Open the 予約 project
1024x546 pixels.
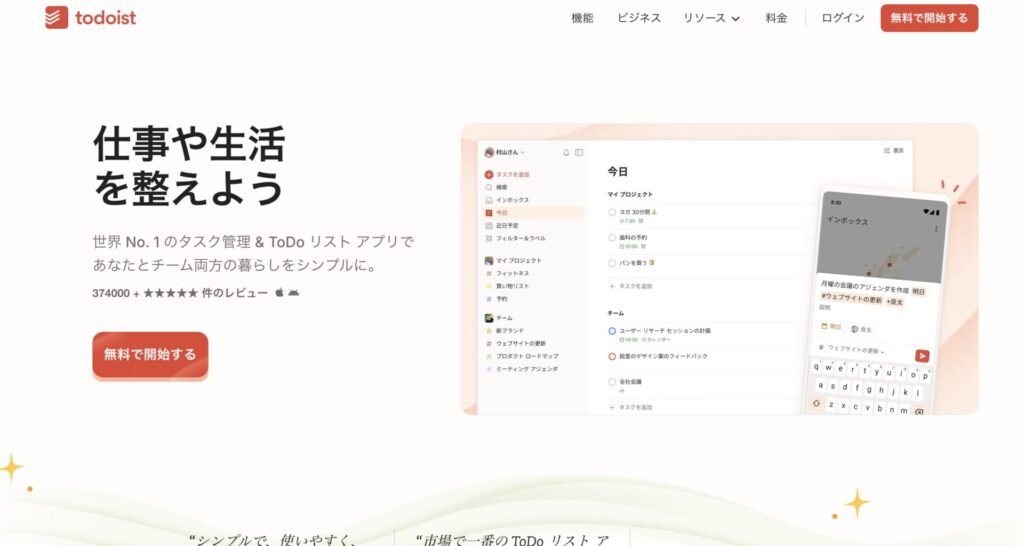(496, 298)
